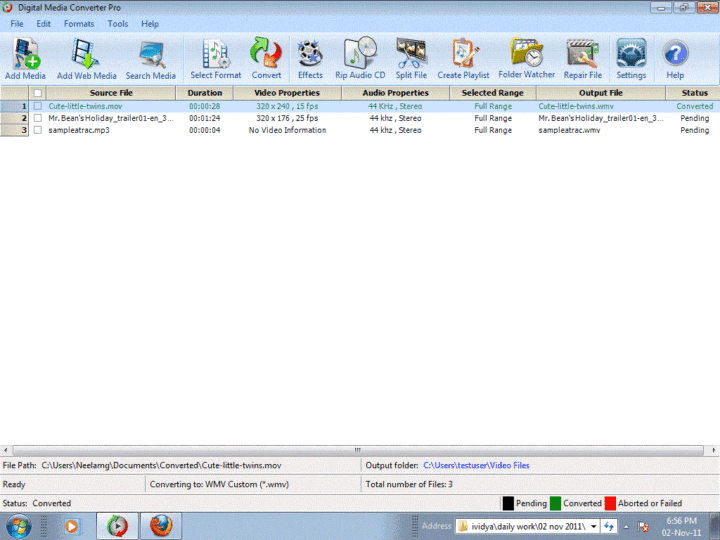This screenshot has height=540, width=720.
Task: Sort by the Duration column header
Action: click(205, 93)
